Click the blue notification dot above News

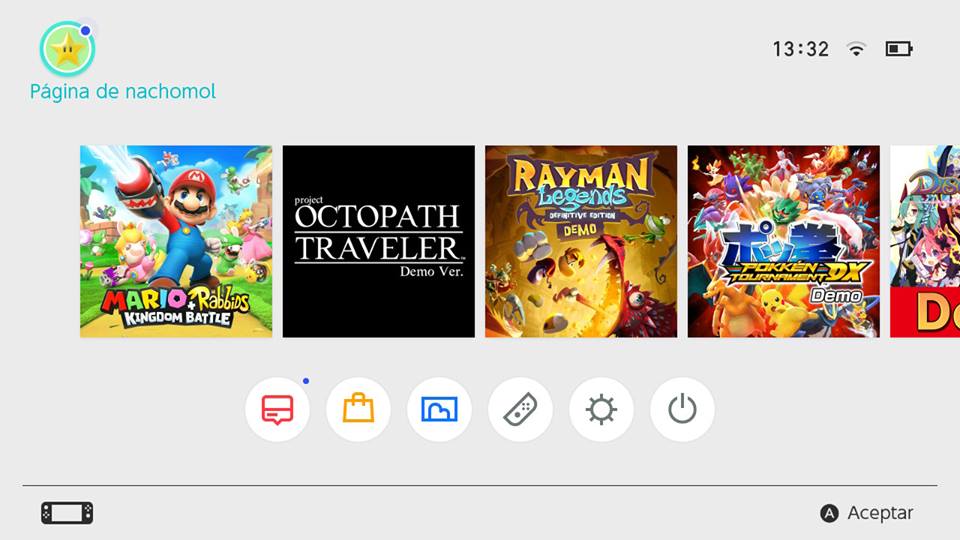pyautogui.click(x=305, y=381)
